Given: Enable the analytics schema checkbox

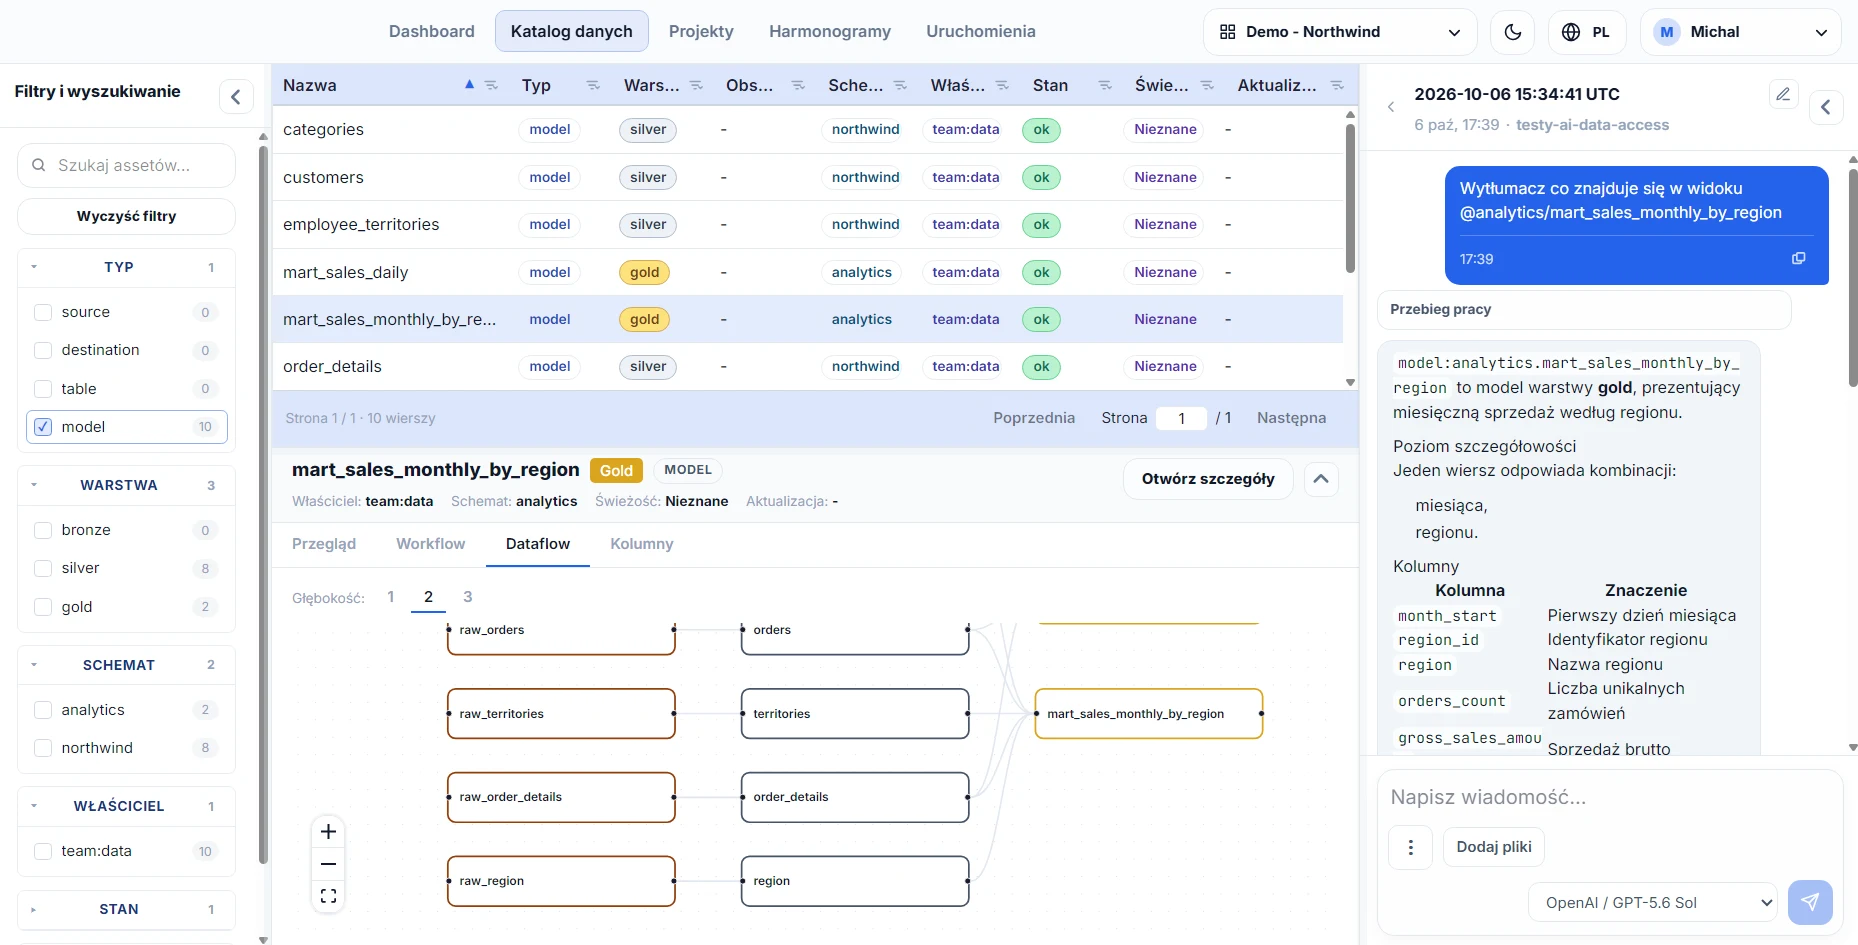Looking at the screenshot, I should pyautogui.click(x=43, y=710).
